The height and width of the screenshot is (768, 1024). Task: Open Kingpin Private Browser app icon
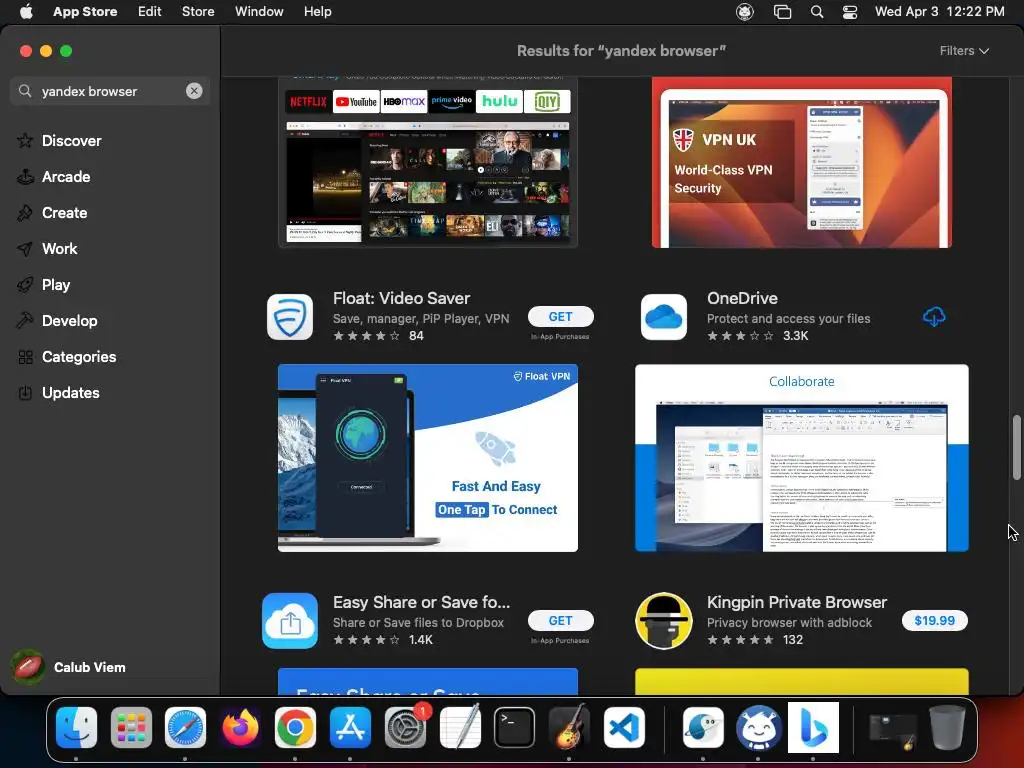tap(664, 620)
